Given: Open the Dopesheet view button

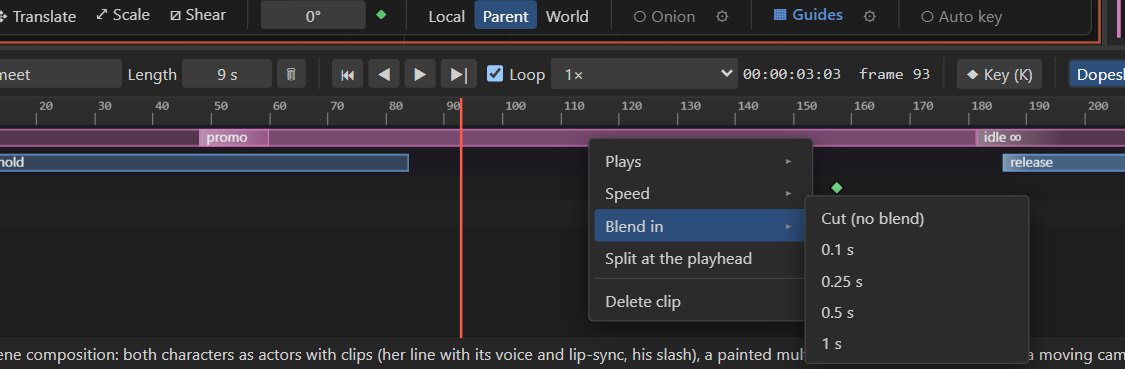Looking at the screenshot, I should click(1098, 75).
